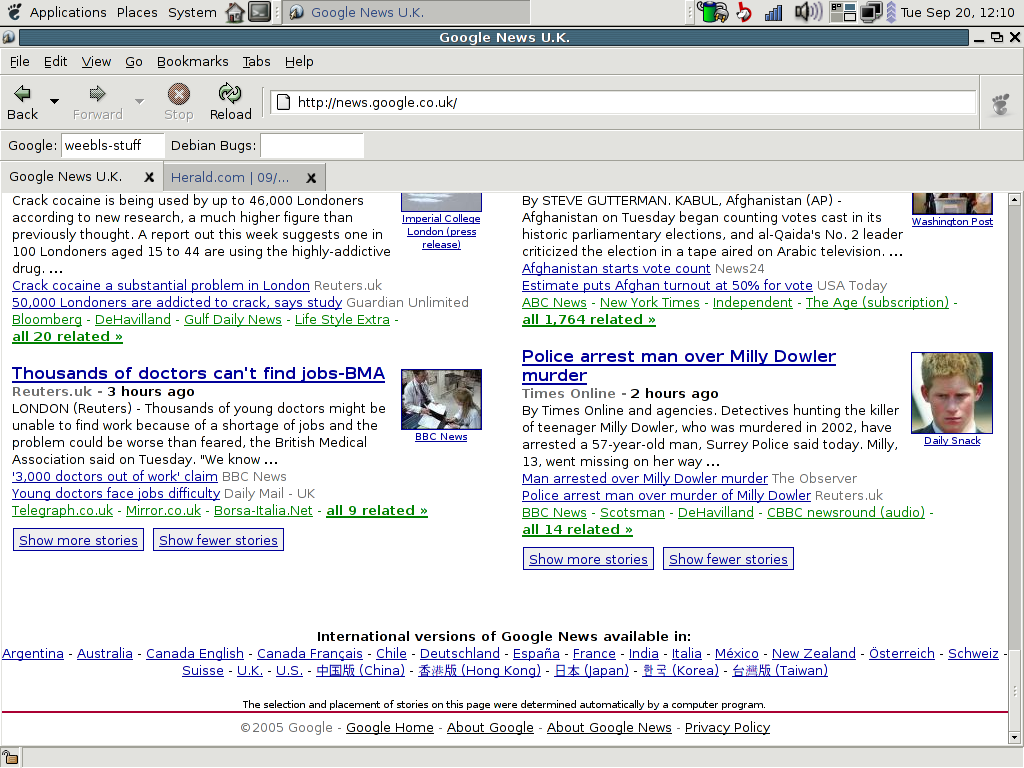Viewport: 1024px width, 768px height.
Task: Click 'Show more stories' under Milly Dowler story
Action: tap(588, 559)
